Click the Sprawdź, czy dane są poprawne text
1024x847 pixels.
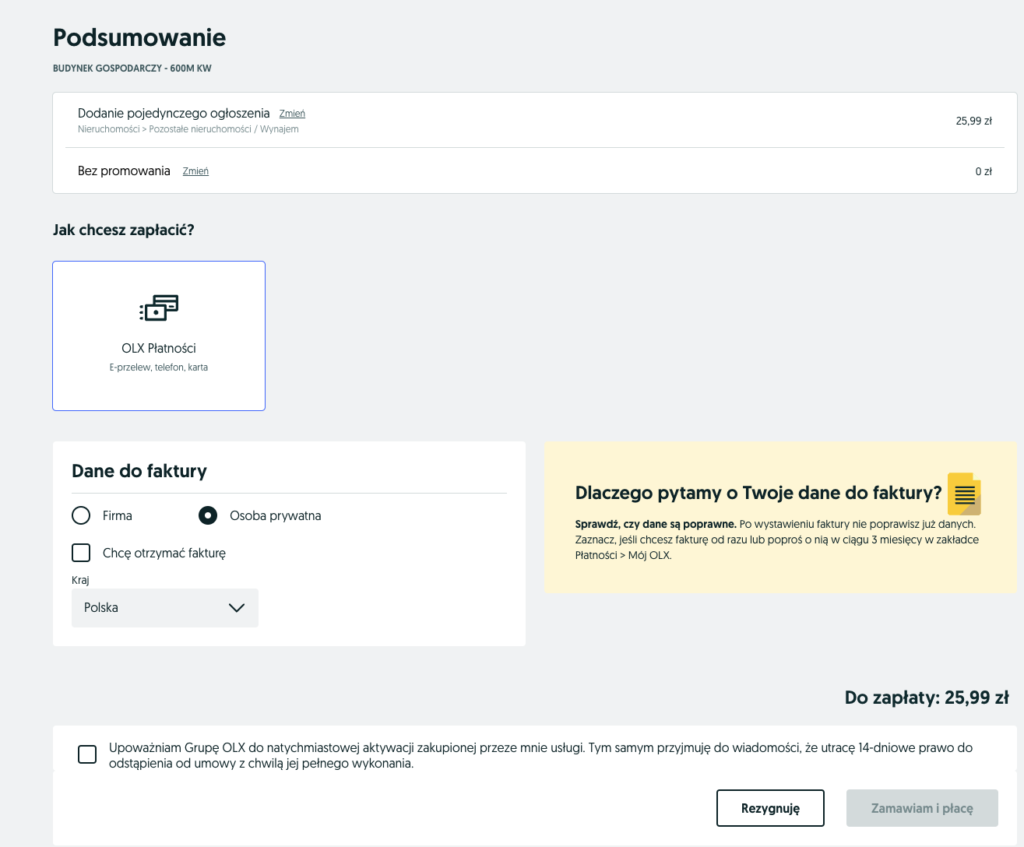click(x=656, y=524)
